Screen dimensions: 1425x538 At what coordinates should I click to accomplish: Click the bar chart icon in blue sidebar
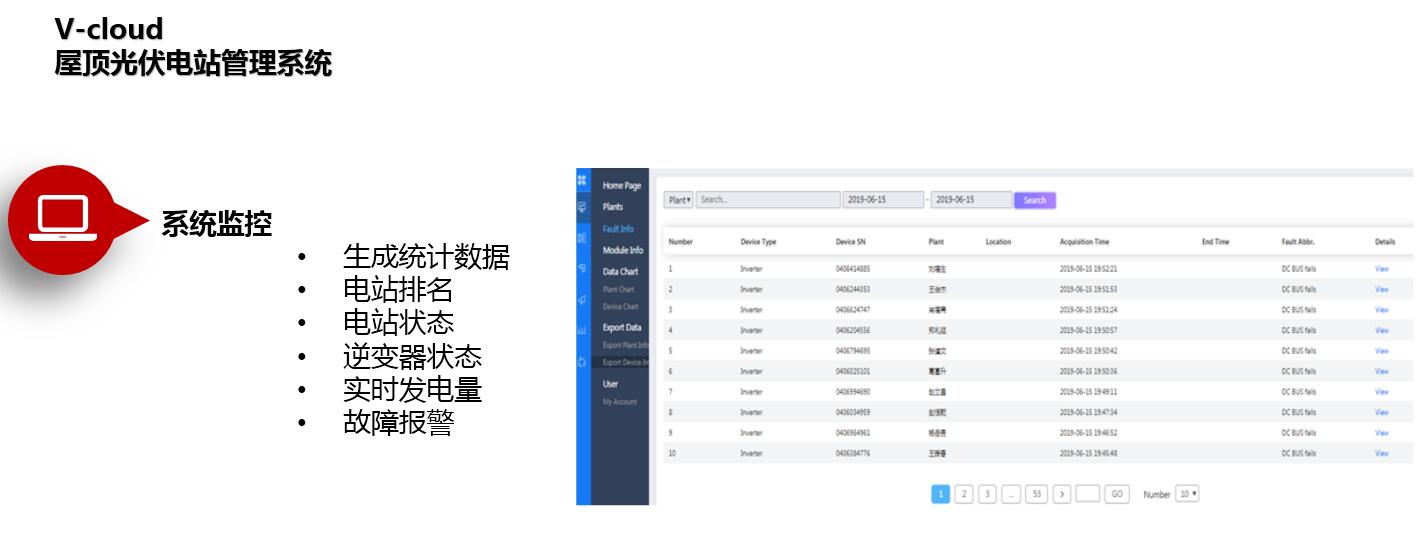(583, 330)
